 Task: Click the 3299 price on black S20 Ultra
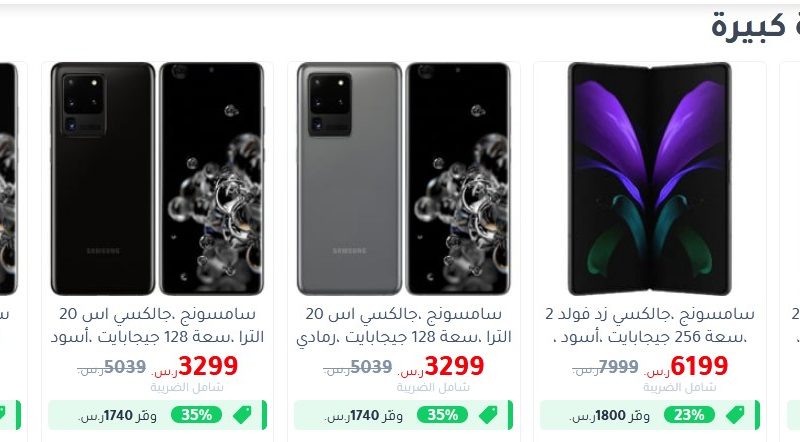208,366
